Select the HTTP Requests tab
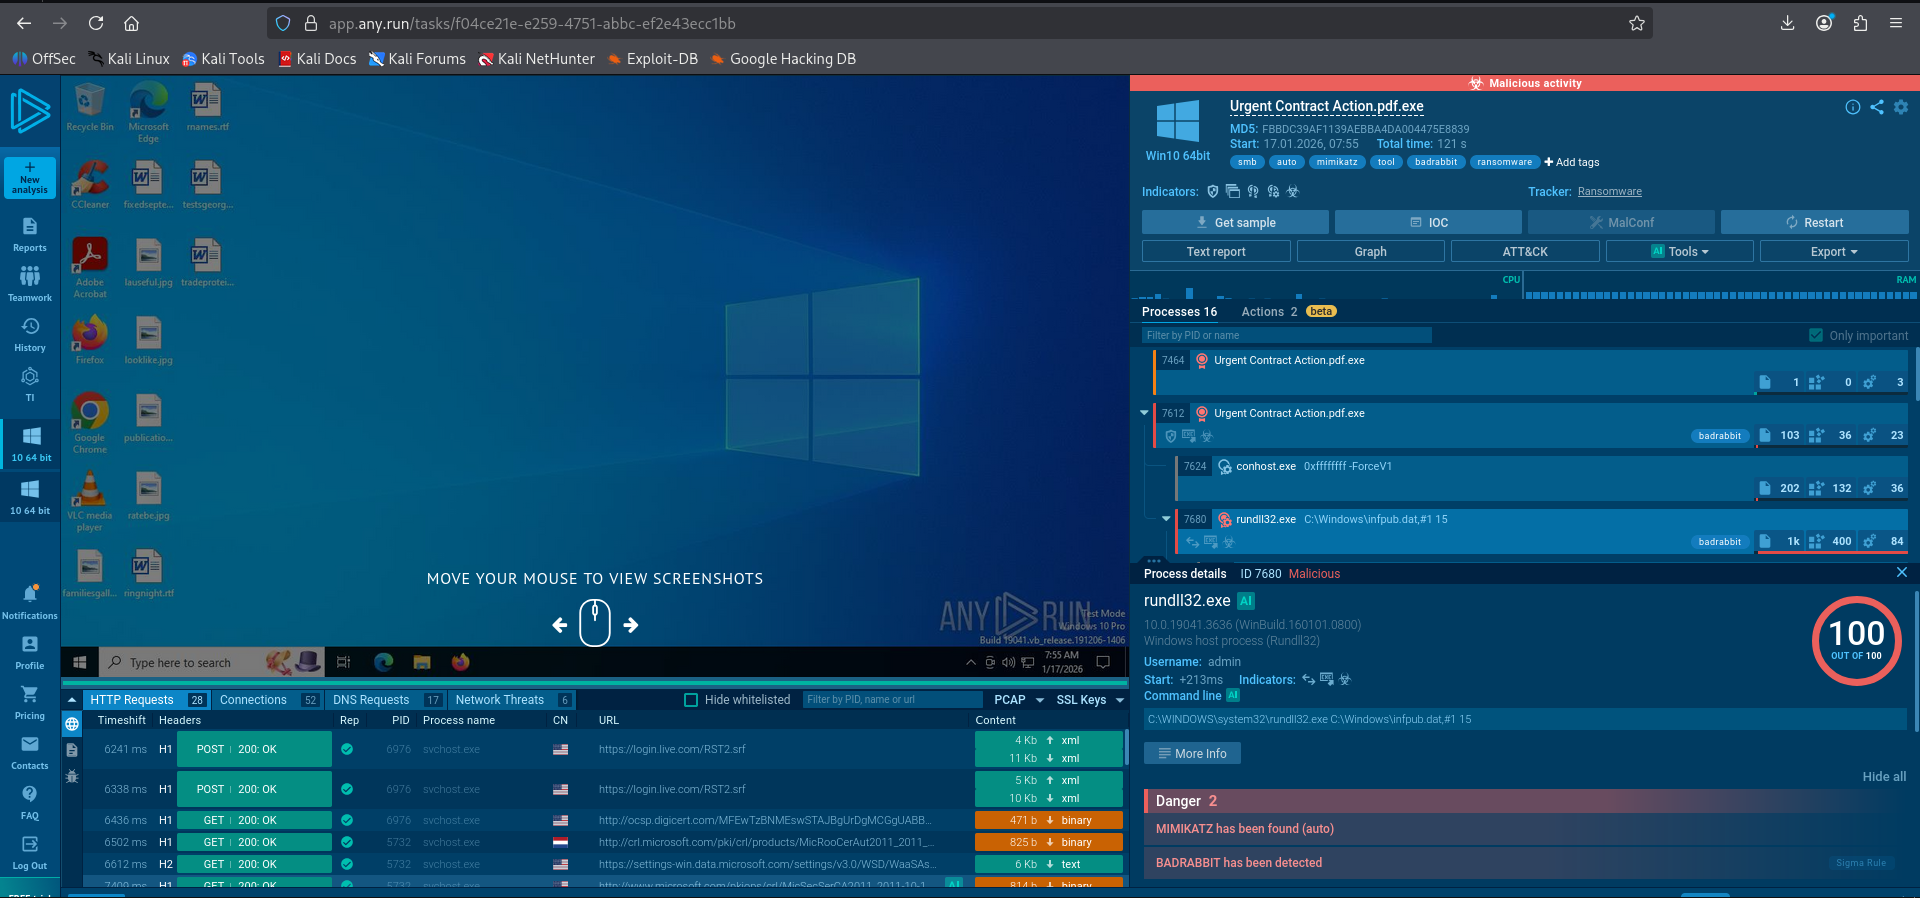The width and height of the screenshot is (1920, 898). tap(147, 700)
